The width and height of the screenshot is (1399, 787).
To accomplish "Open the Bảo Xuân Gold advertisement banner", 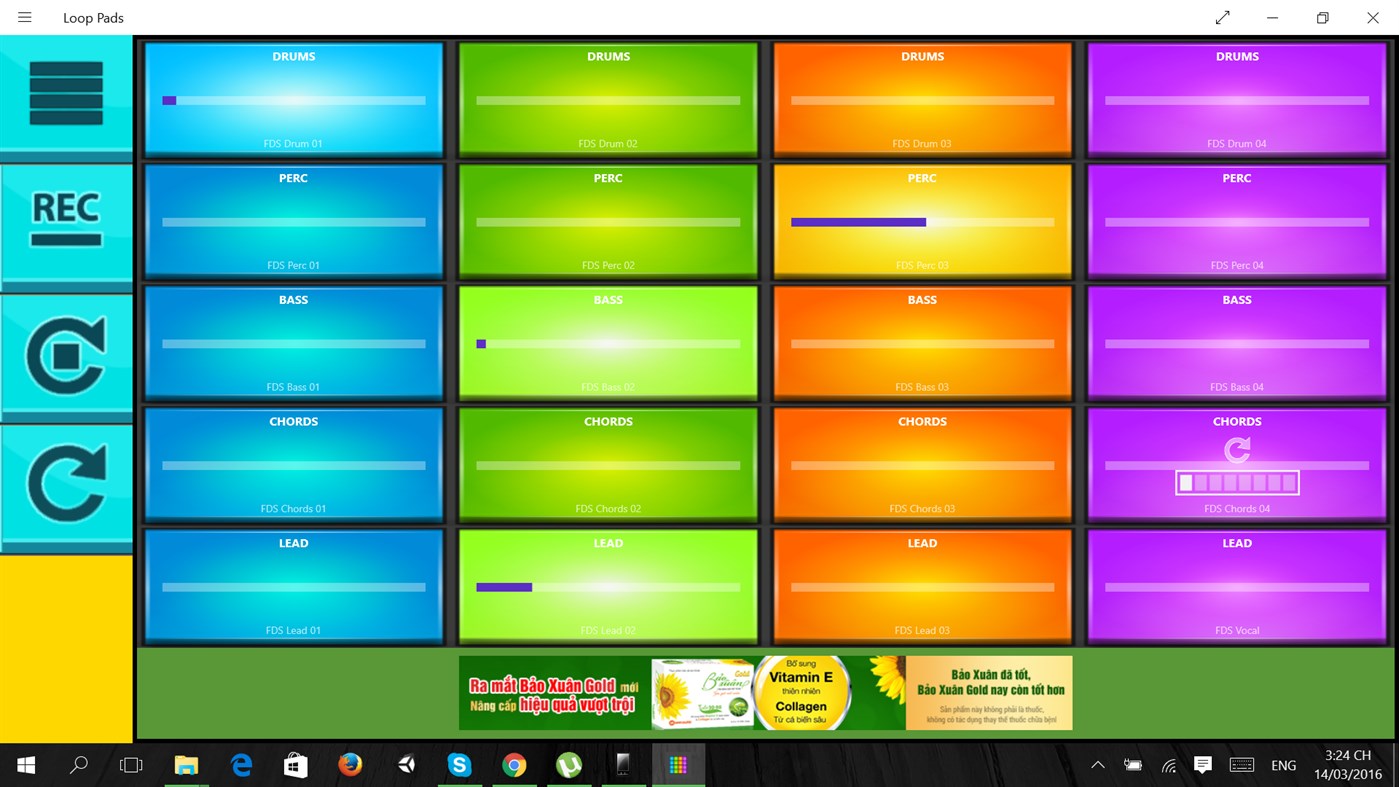I will 766,693.
